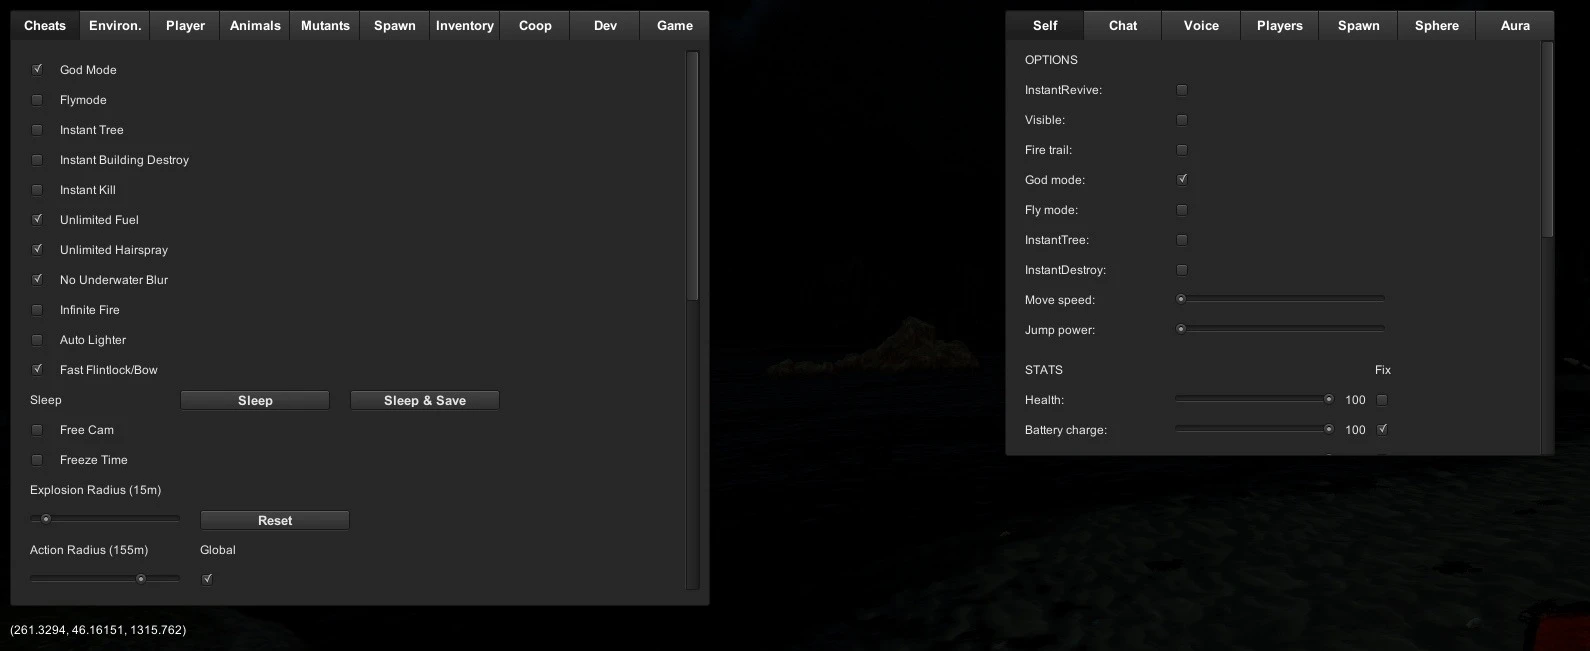Enable Fly mode in Self panel
Viewport: 1590px width, 651px height.
(1182, 210)
